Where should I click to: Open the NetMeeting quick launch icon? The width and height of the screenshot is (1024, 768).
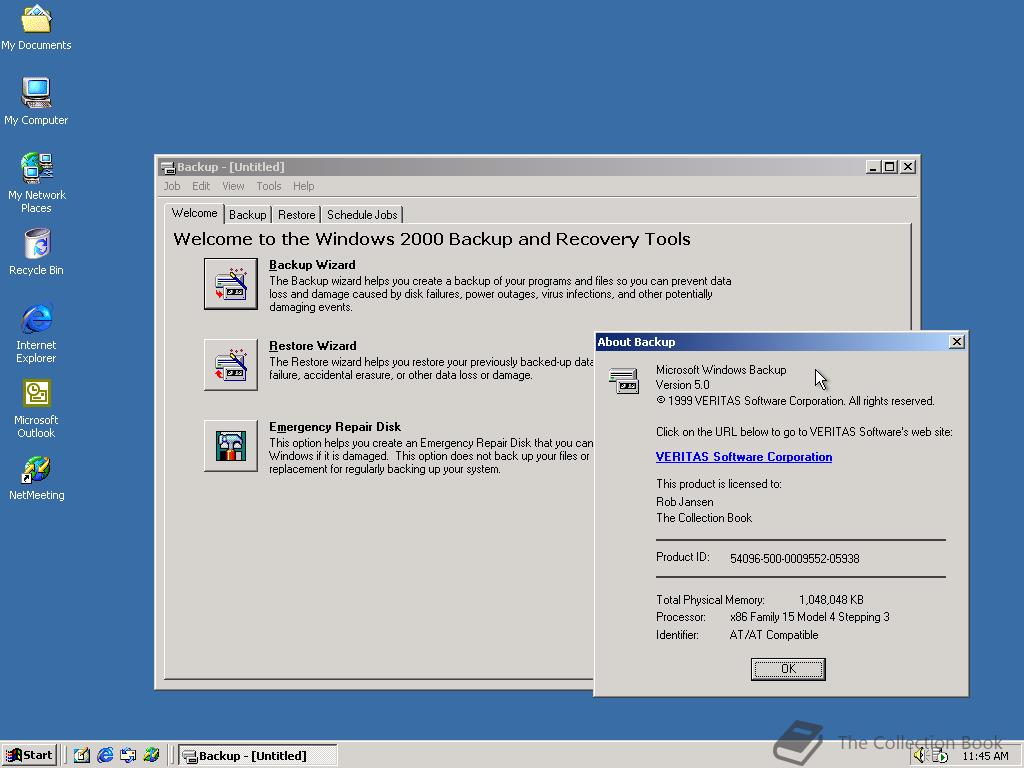click(x=151, y=756)
